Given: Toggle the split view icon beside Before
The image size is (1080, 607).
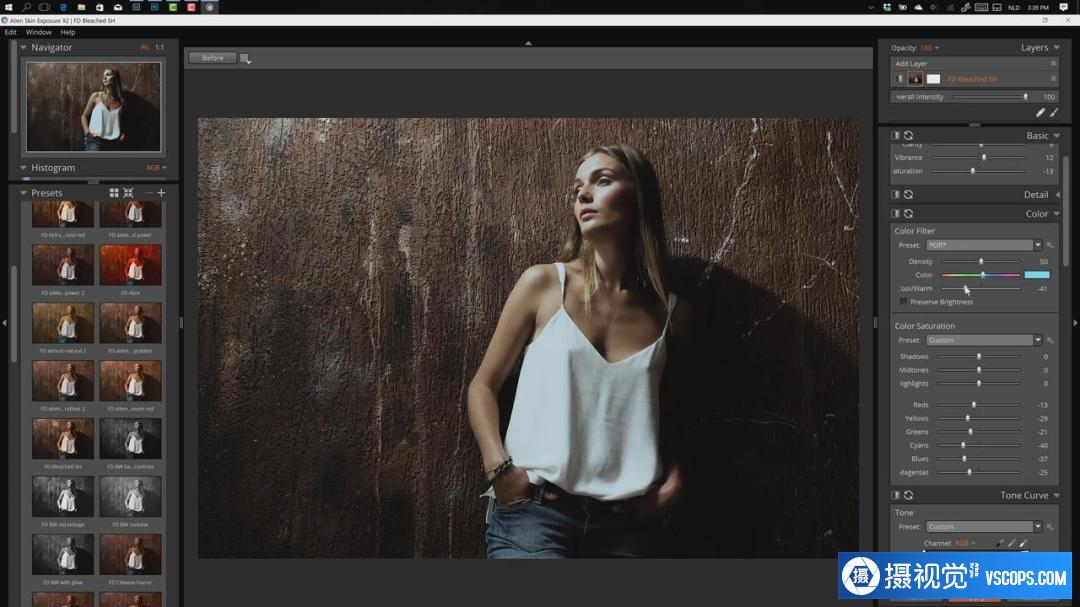Looking at the screenshot, I should point(245,59).
